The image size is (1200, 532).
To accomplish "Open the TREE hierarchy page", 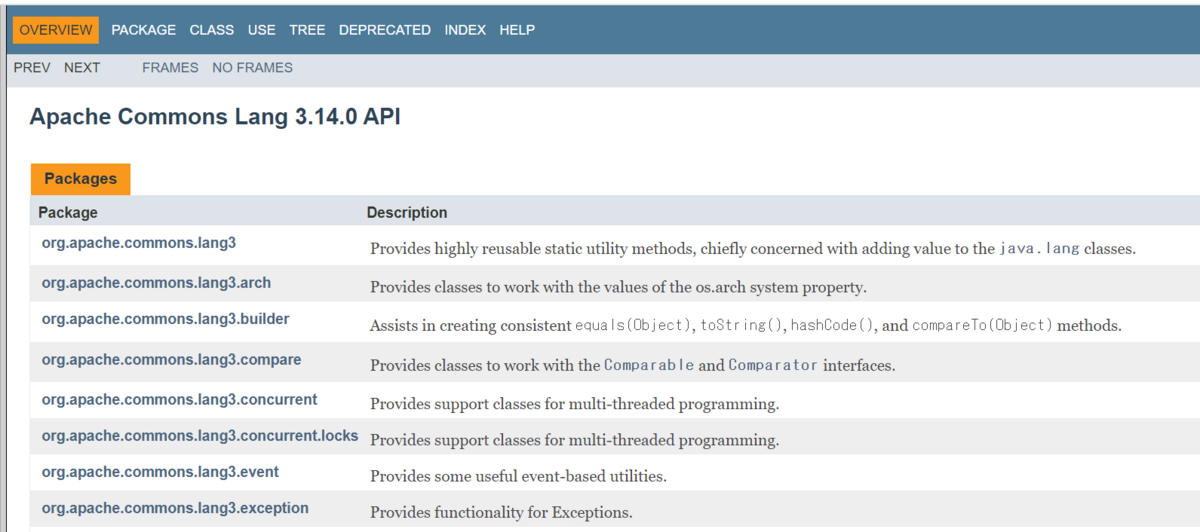I will coord(307,30).
